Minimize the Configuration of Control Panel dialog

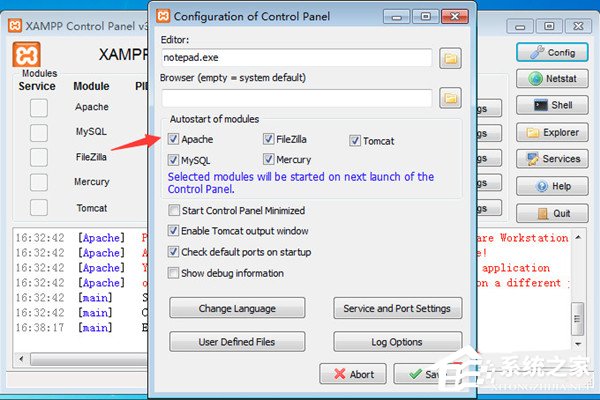pyautogui.click(x=396, y=16)
